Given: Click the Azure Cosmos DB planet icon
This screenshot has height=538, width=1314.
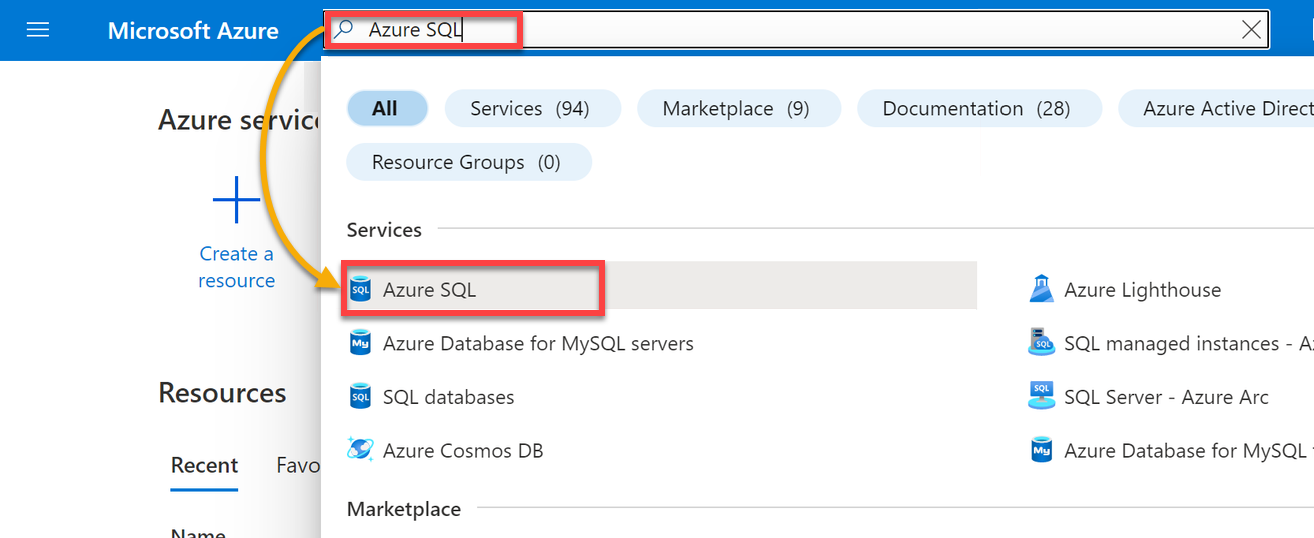Looking at the screenshot, I should click(360, 450).
